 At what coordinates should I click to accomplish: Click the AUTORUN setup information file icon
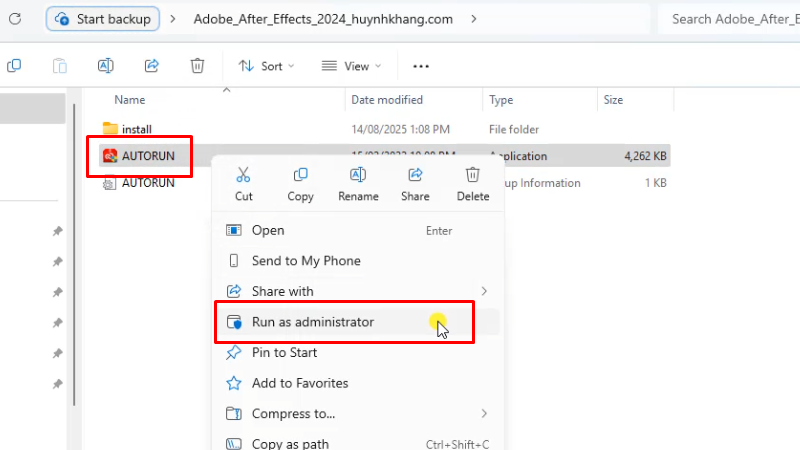pyautogui.click(x=109, y=183)
